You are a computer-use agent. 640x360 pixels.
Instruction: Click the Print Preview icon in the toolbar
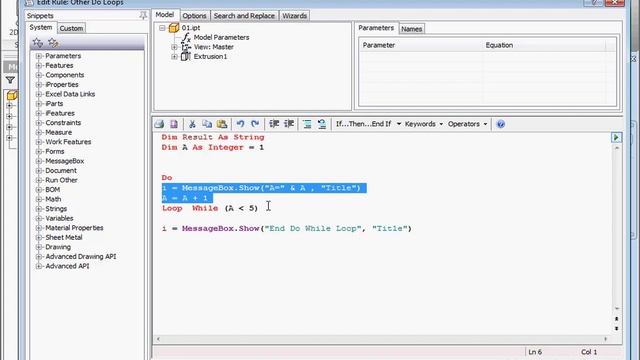[174, 124]
